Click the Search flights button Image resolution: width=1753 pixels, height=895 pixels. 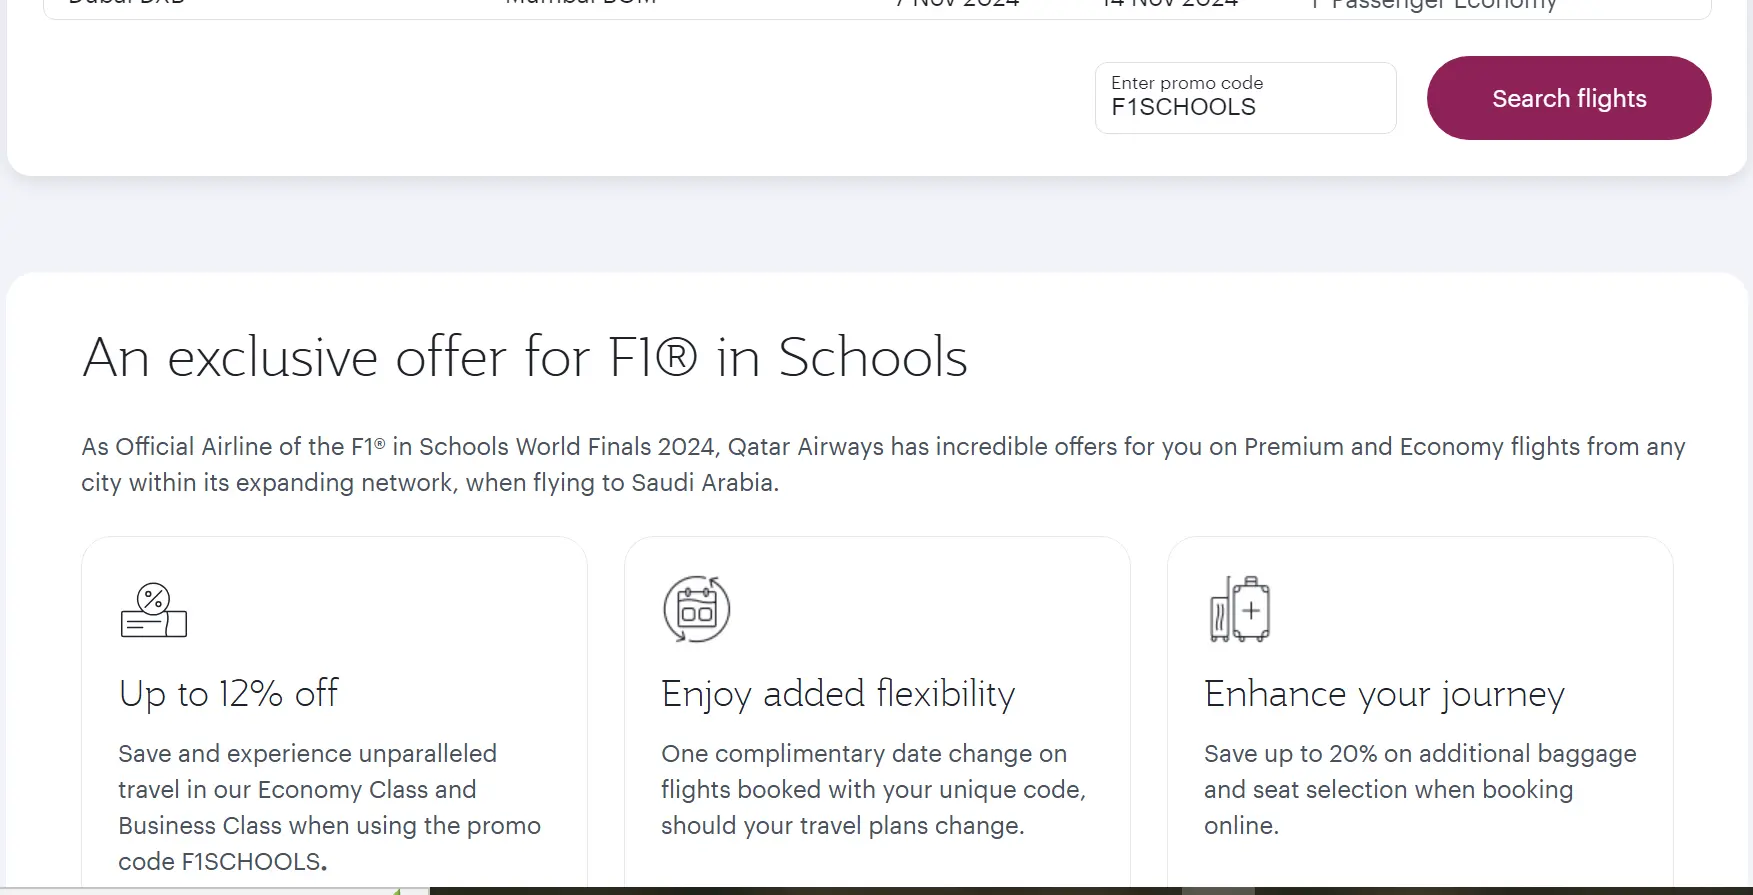tap(1568, 98)
